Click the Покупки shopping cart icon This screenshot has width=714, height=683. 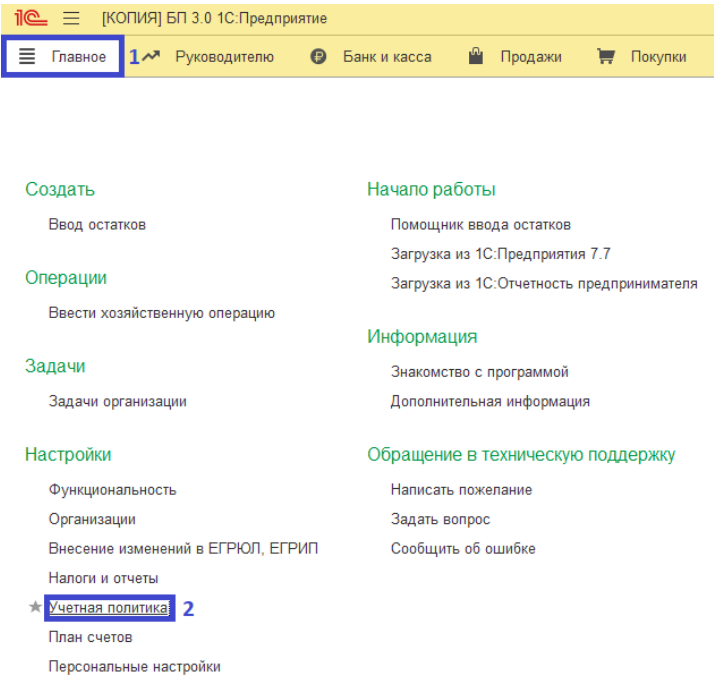(x=605, y=57)
